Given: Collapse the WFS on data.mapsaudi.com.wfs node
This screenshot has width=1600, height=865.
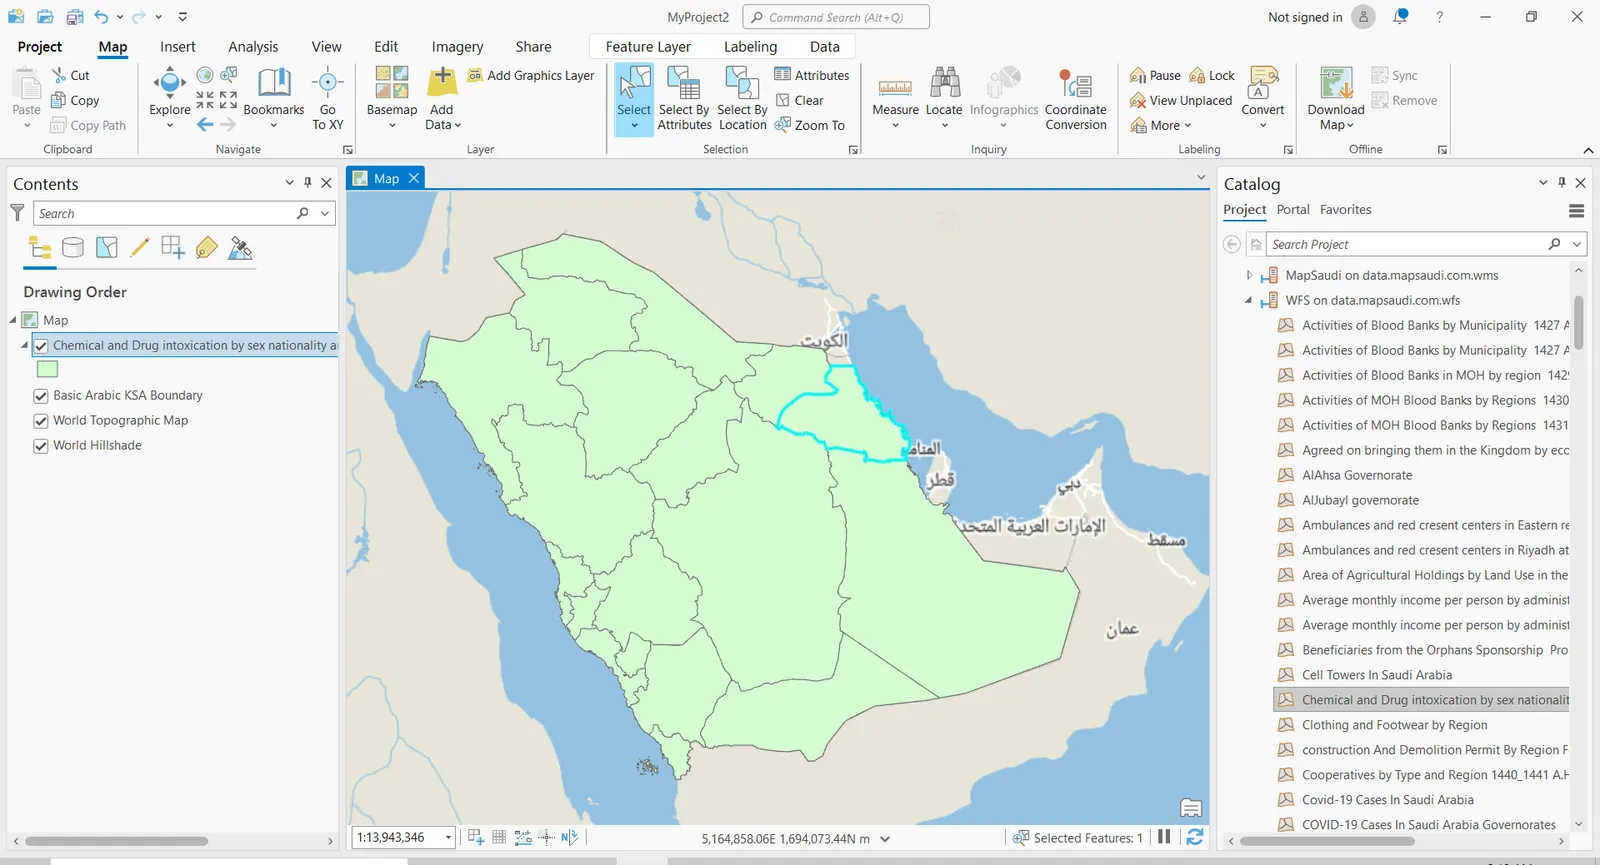Looking at the screenshot, I should tap(1249, 300).
